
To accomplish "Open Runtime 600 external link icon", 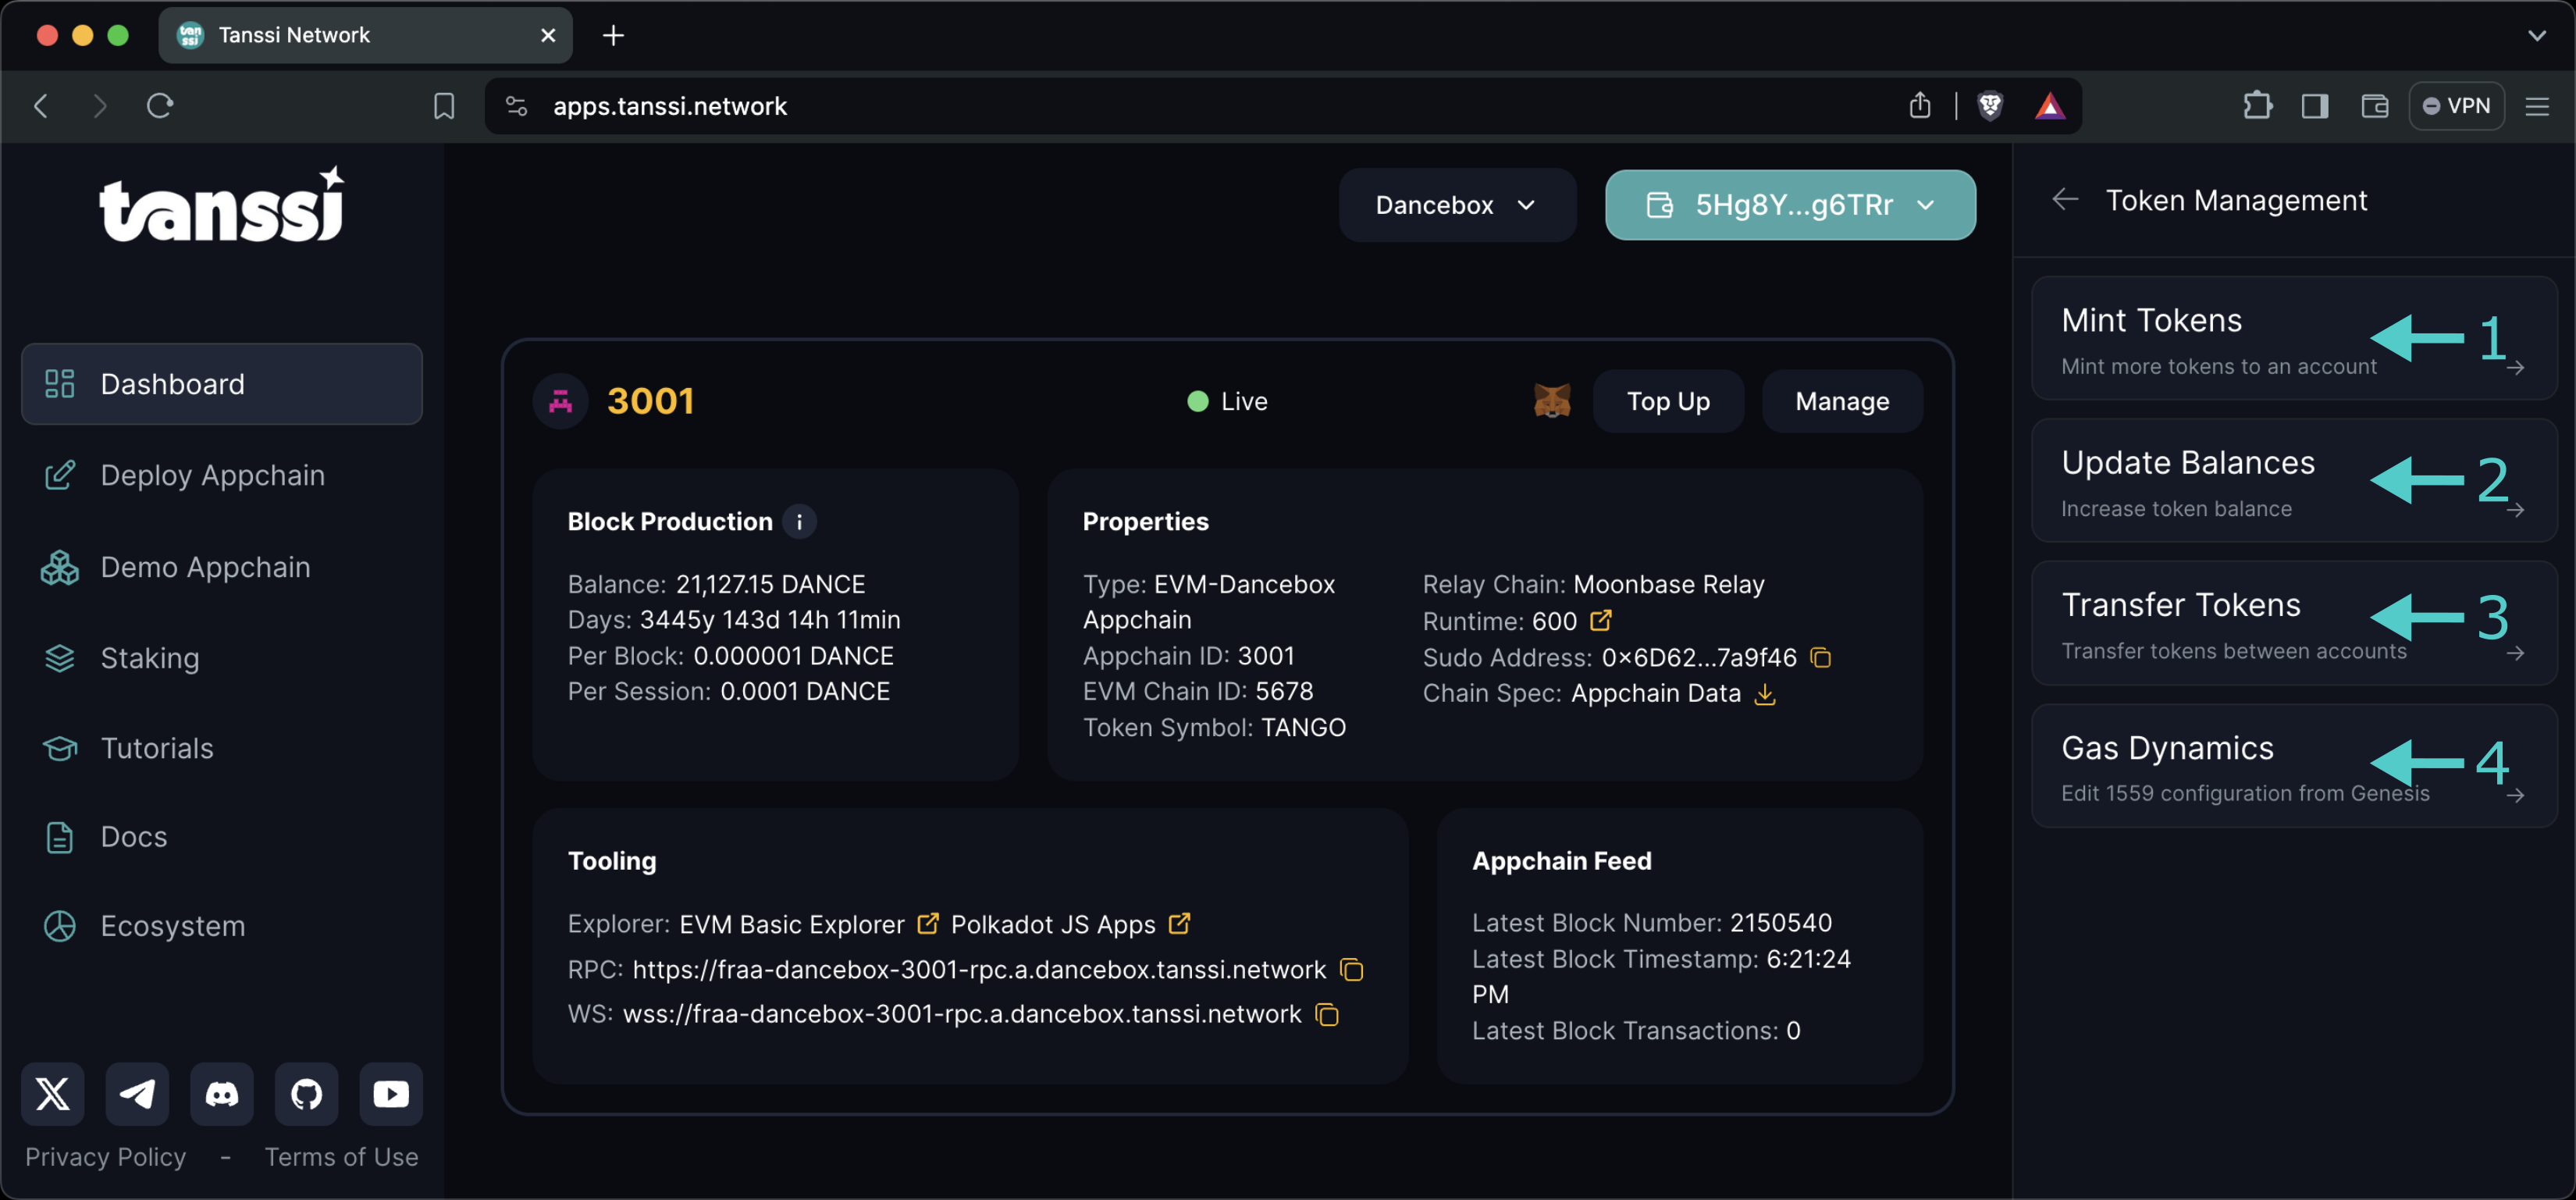I will [x=1601, y=620].
